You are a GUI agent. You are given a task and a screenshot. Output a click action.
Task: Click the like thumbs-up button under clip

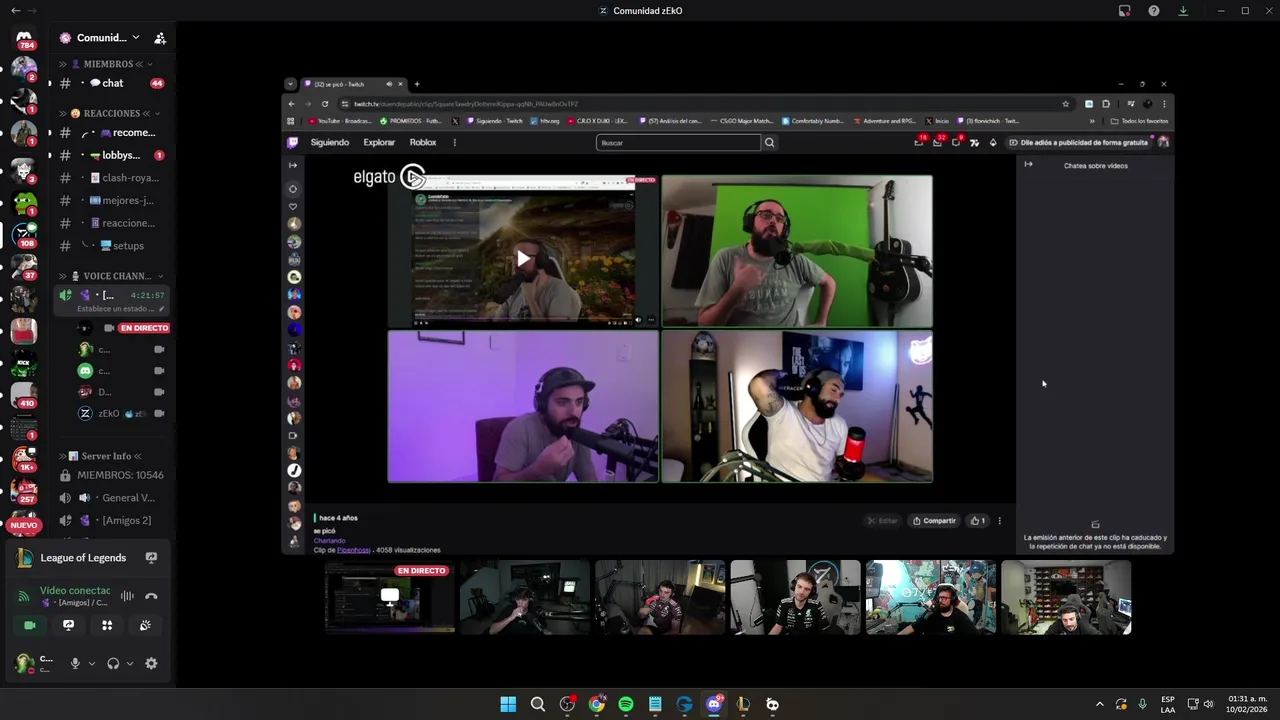(978, 521)
